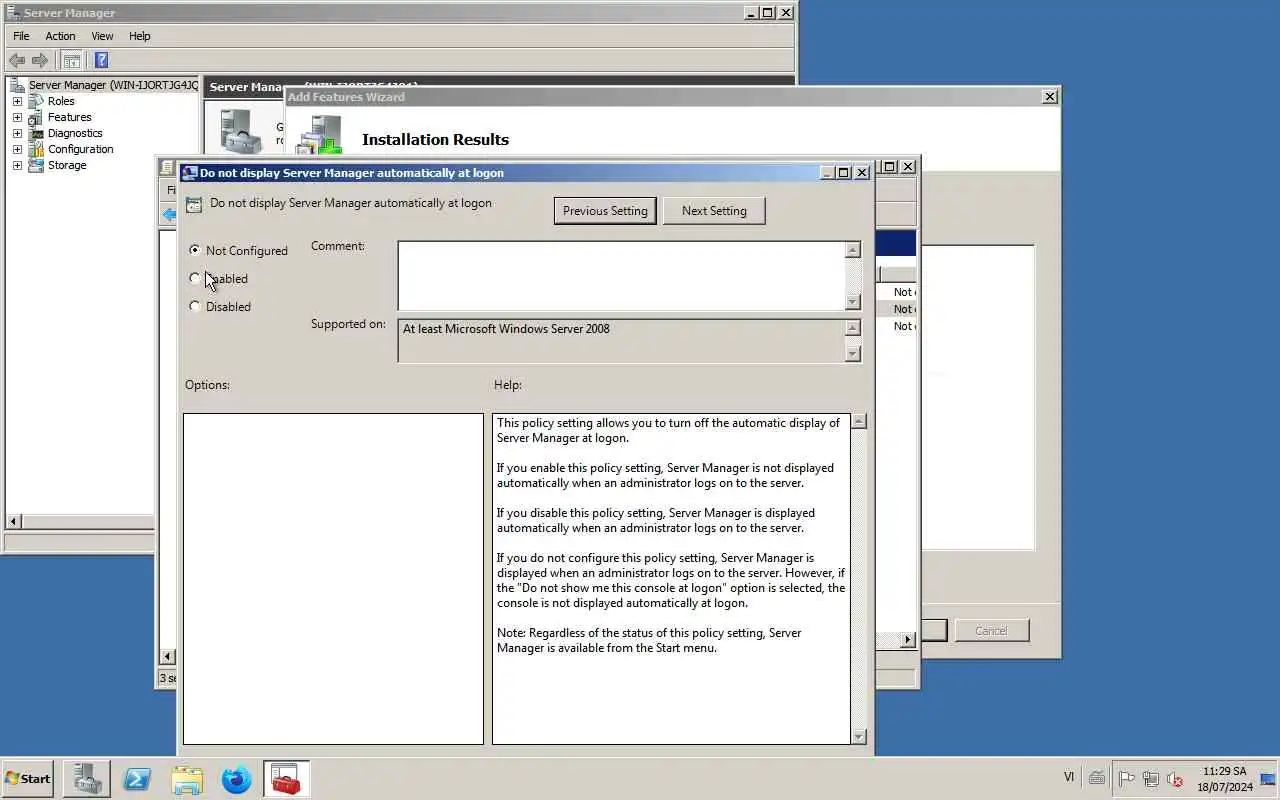Click inside the Comment text box
The image size is (1280, 800).
(x=621, y=276)
